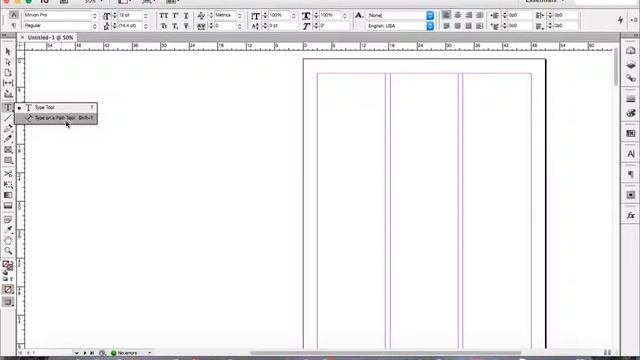Select the Gradient Swatch tool
The height and width of the screenshot is (360, 640).
(x=8, y=195)
